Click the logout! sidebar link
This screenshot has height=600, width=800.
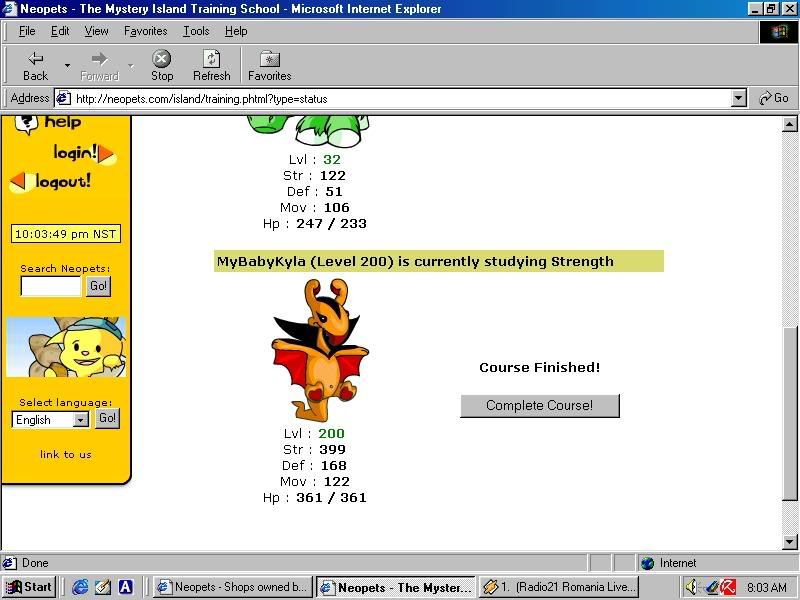click(51, 181)
